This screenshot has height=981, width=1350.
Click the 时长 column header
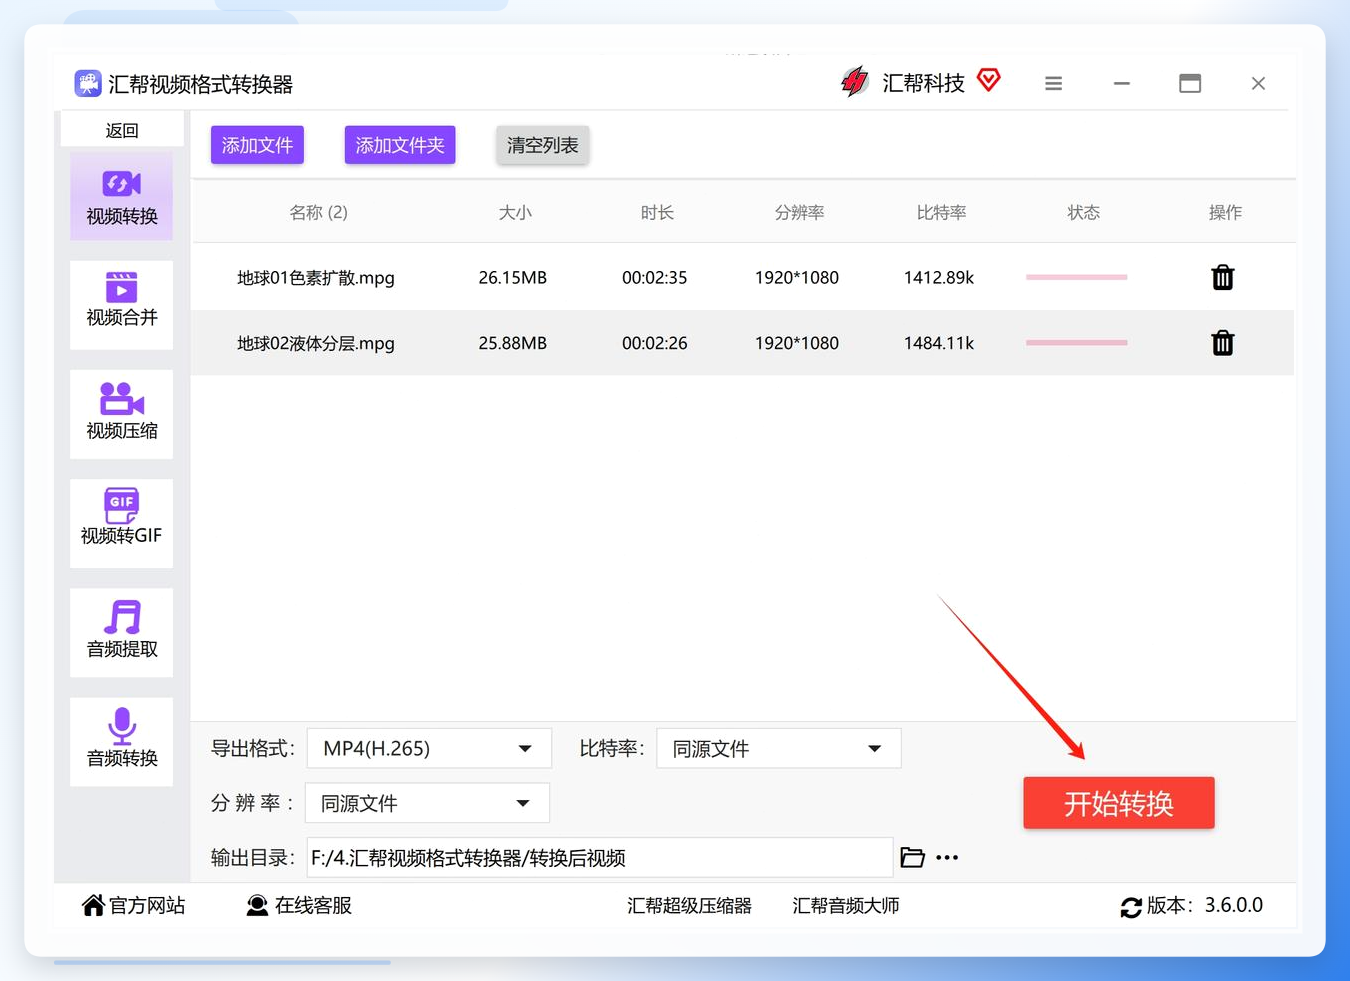[x=657, y=212]
